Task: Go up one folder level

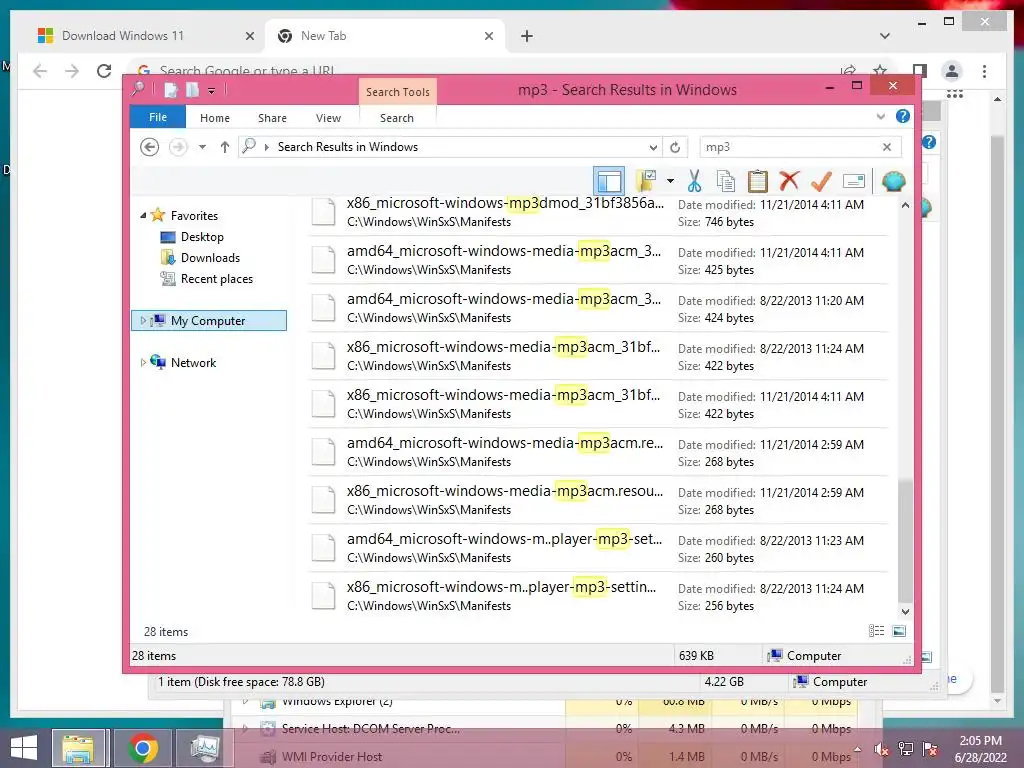Action: (225, 147)
